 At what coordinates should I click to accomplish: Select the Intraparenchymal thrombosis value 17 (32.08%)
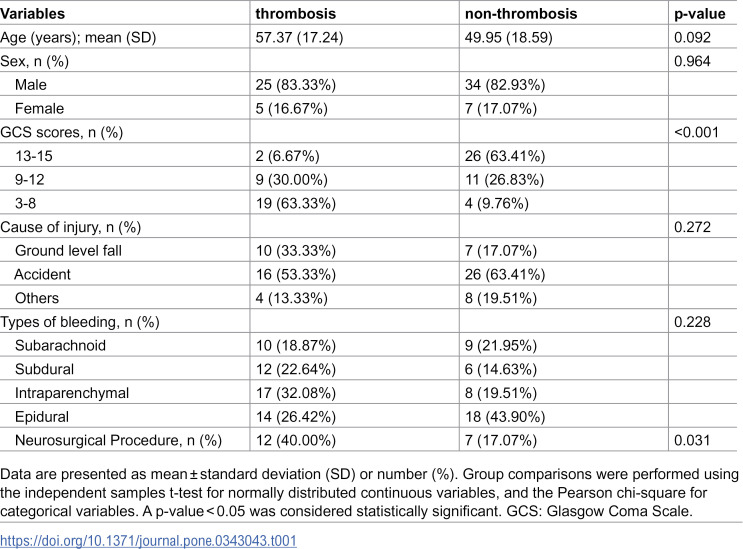(x=296, y=393)
